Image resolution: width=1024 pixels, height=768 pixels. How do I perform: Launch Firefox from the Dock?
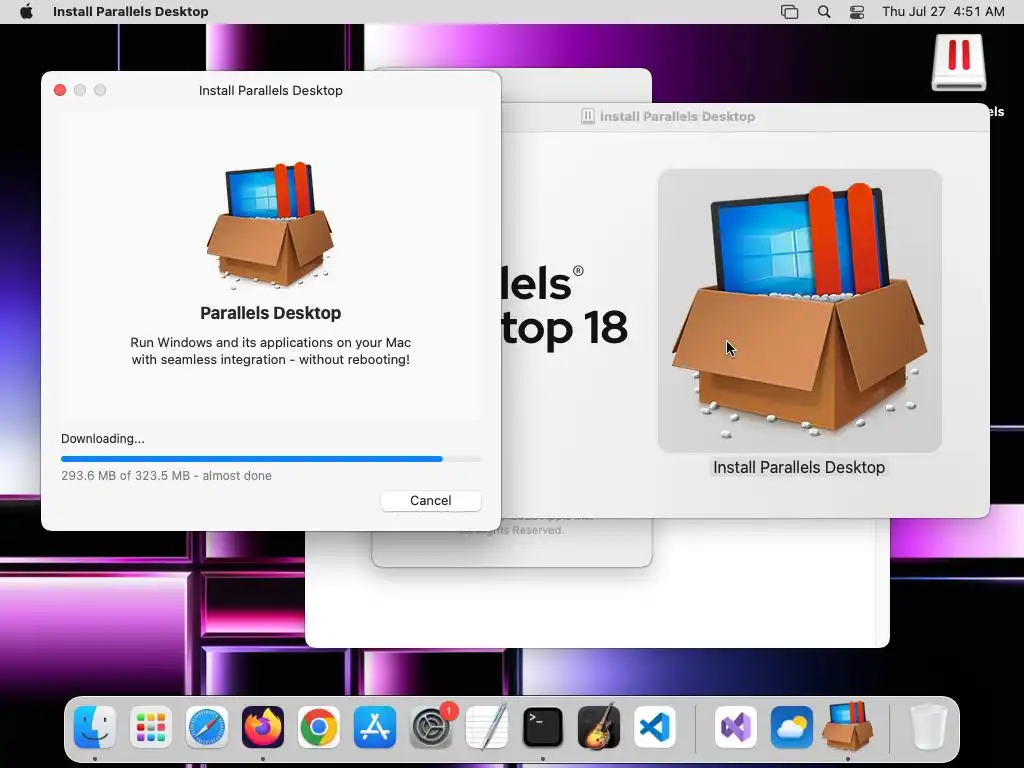[x=263, y=727]
